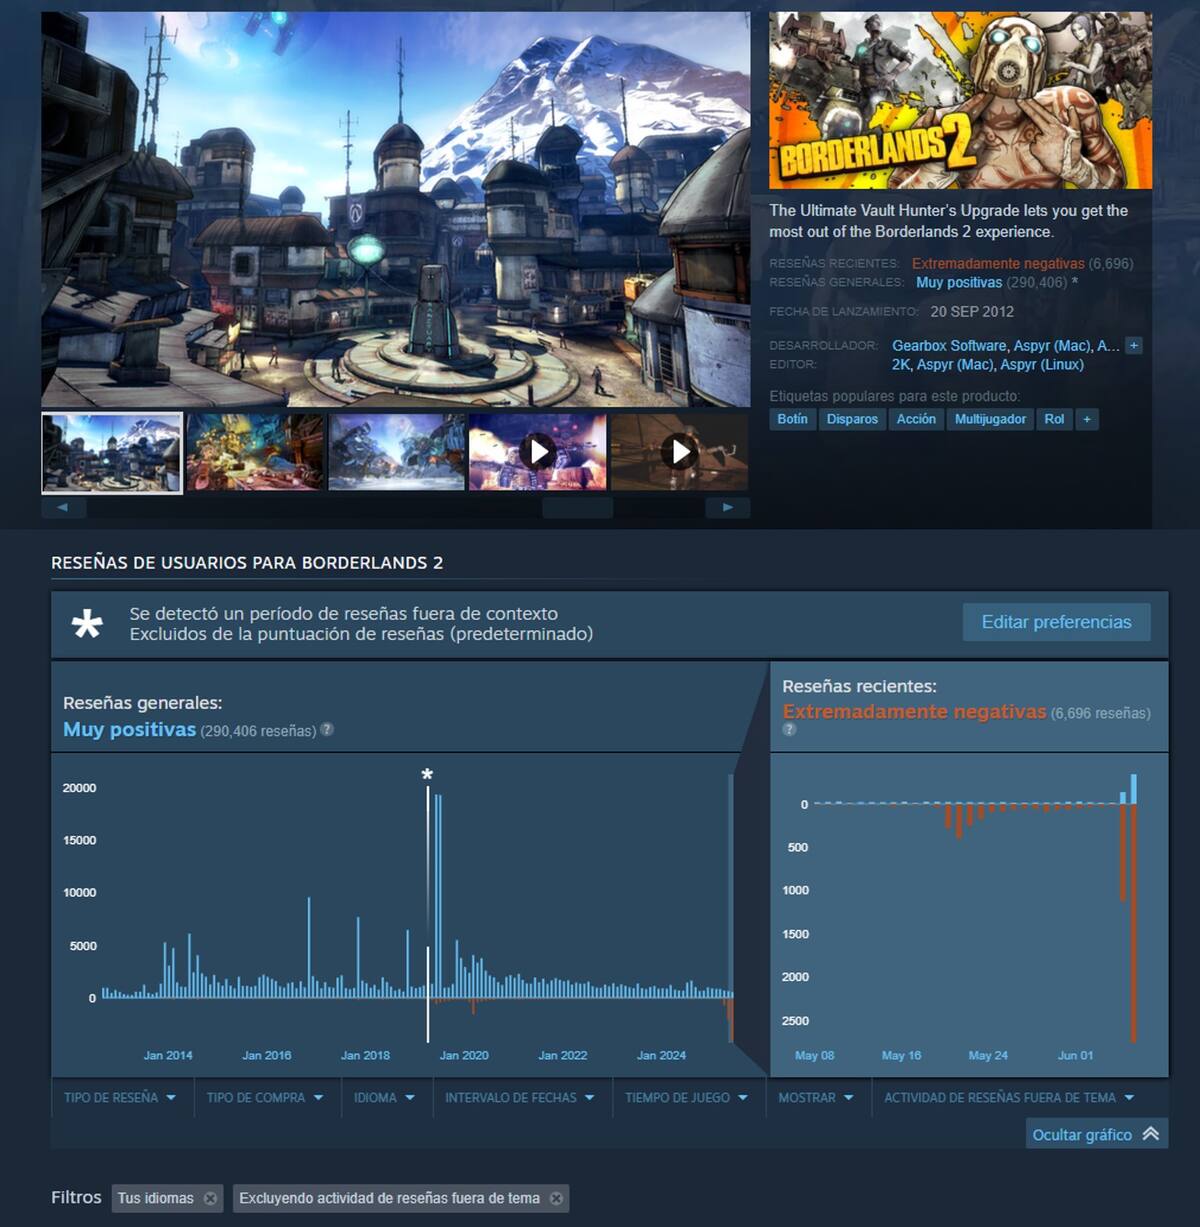Open the Tipo de reseña dropdown
This screenshot has width=1200, height=1227.
pyautogui.click(x=120, y=1098)
